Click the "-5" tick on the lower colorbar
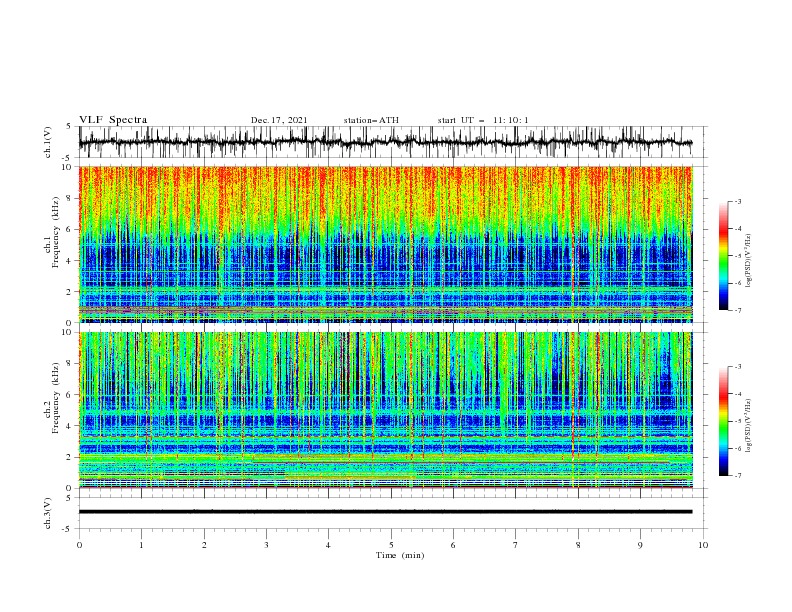The height and width of the screenshot is (612, 792). click(x=737, y=421)
